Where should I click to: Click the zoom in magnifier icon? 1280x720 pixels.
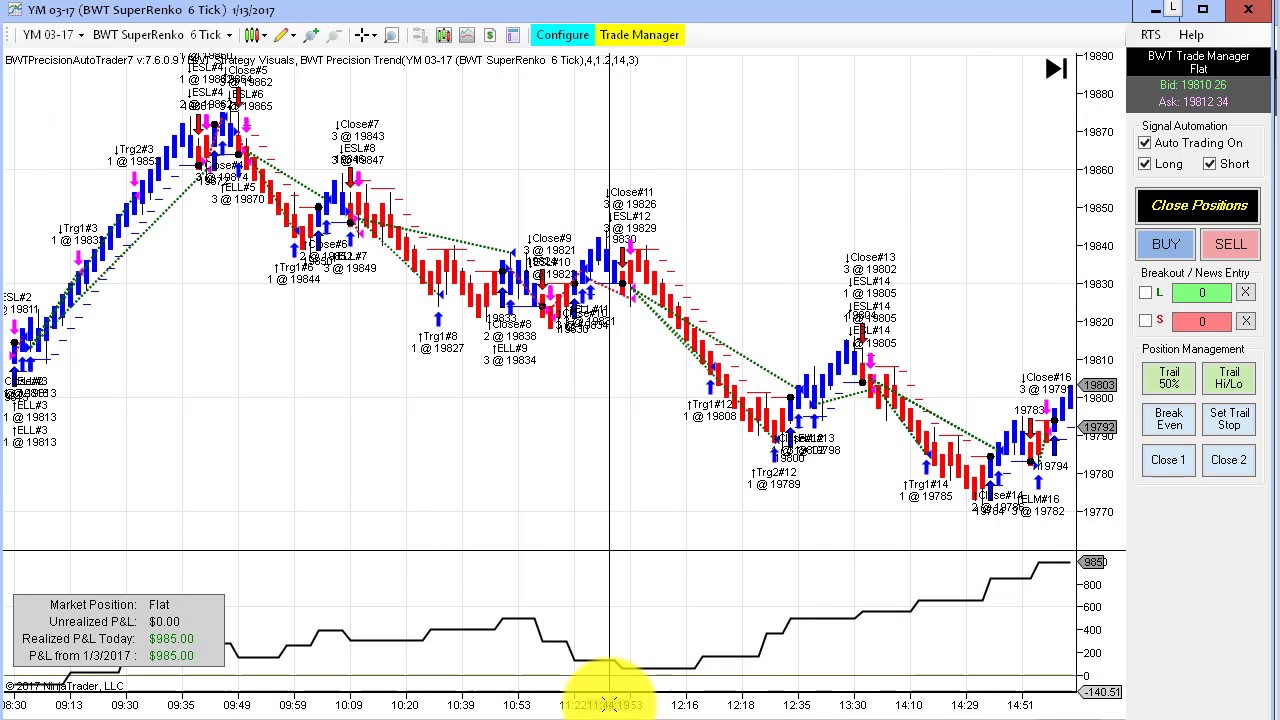click(311, 35)
